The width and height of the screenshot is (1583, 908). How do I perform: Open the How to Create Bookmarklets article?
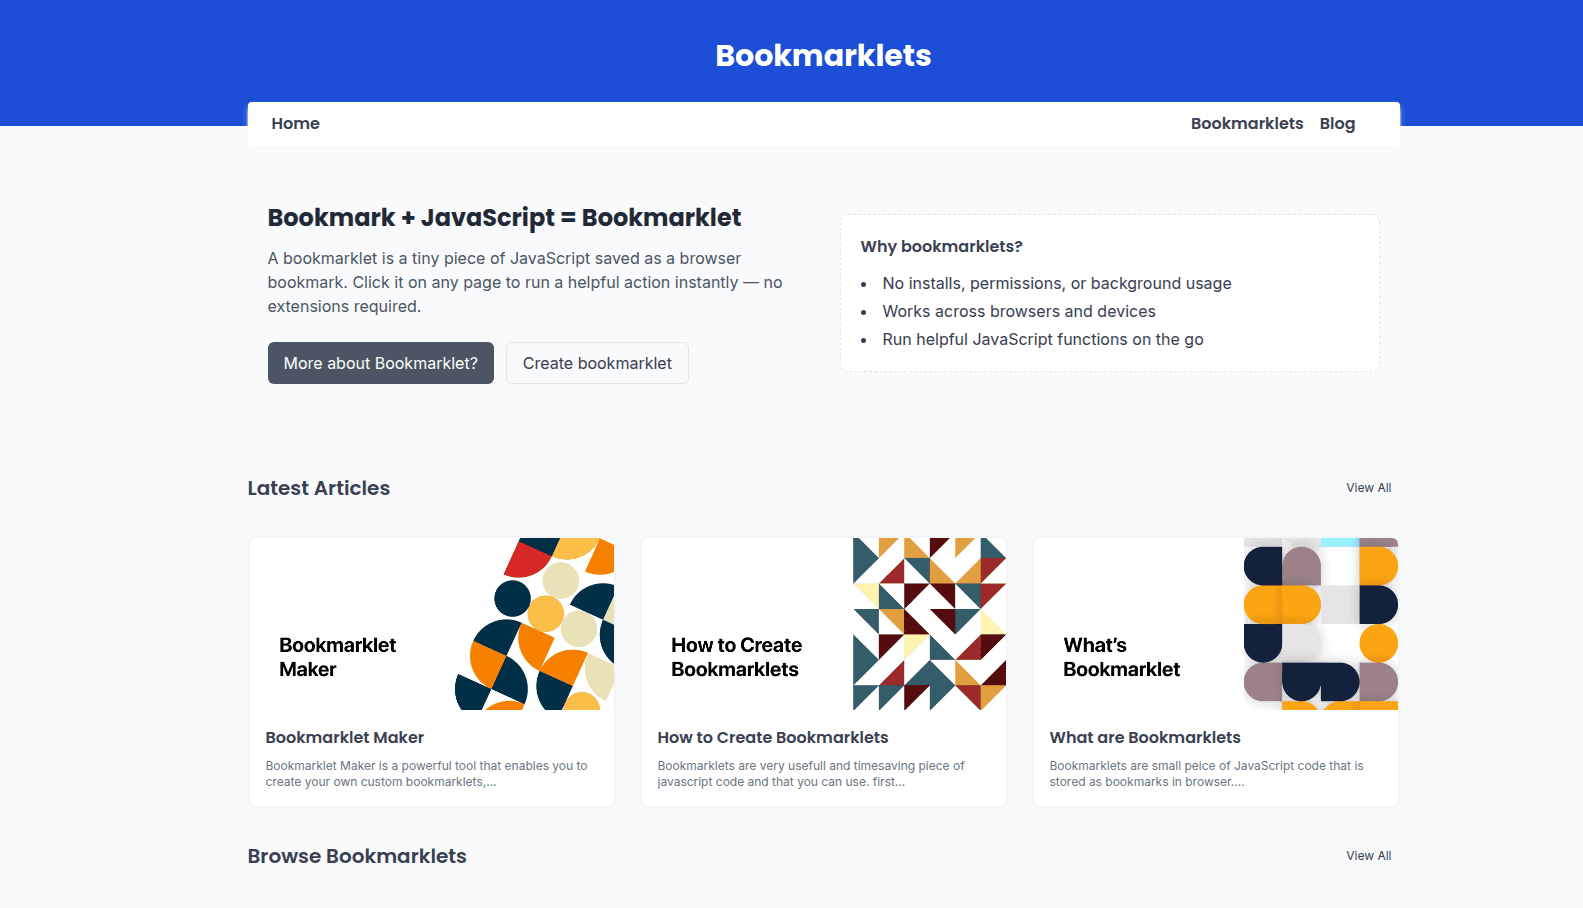point(772,737)
